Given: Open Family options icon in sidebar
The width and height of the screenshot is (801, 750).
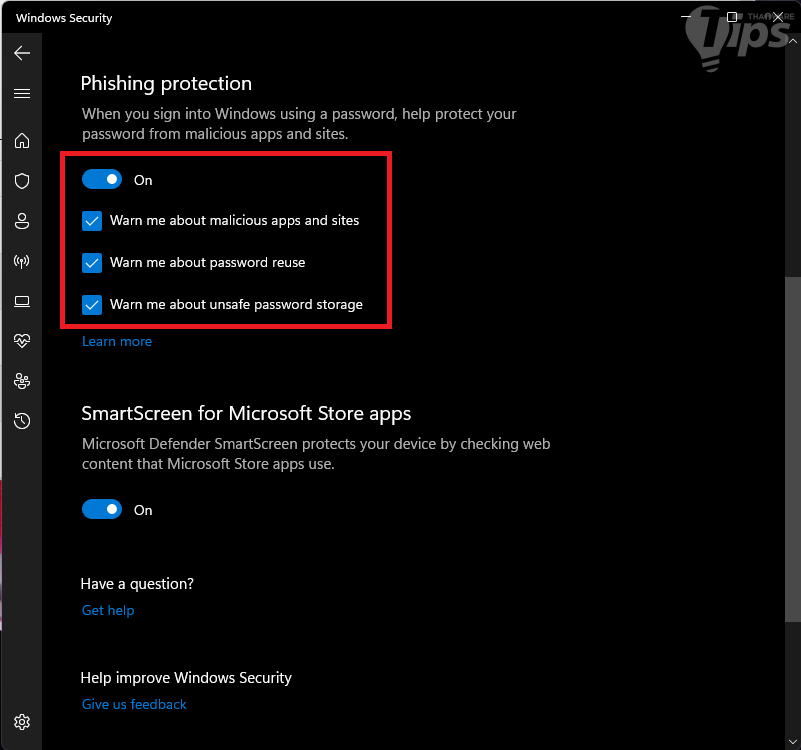Looking at the screenshot, I should tap(22, 381).
